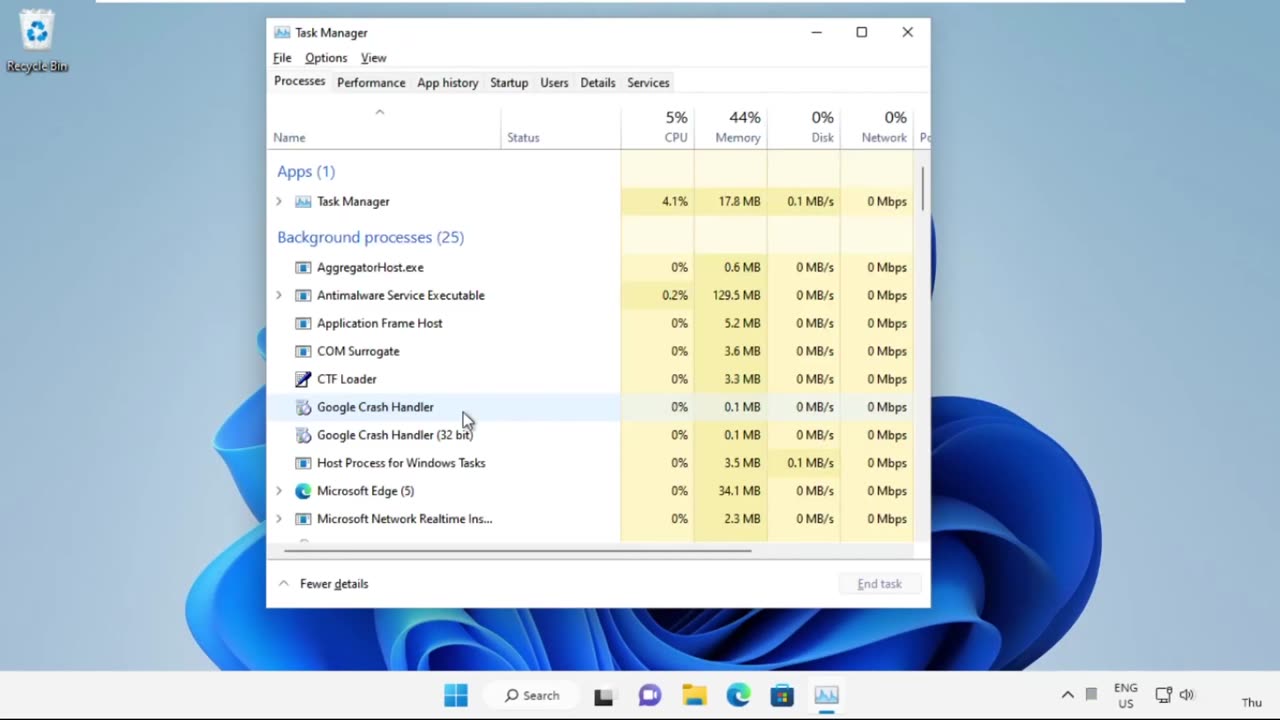Click the Google Crash Handler icon
The width and height of the screenshot is (1280, 720).
(303, 407)
